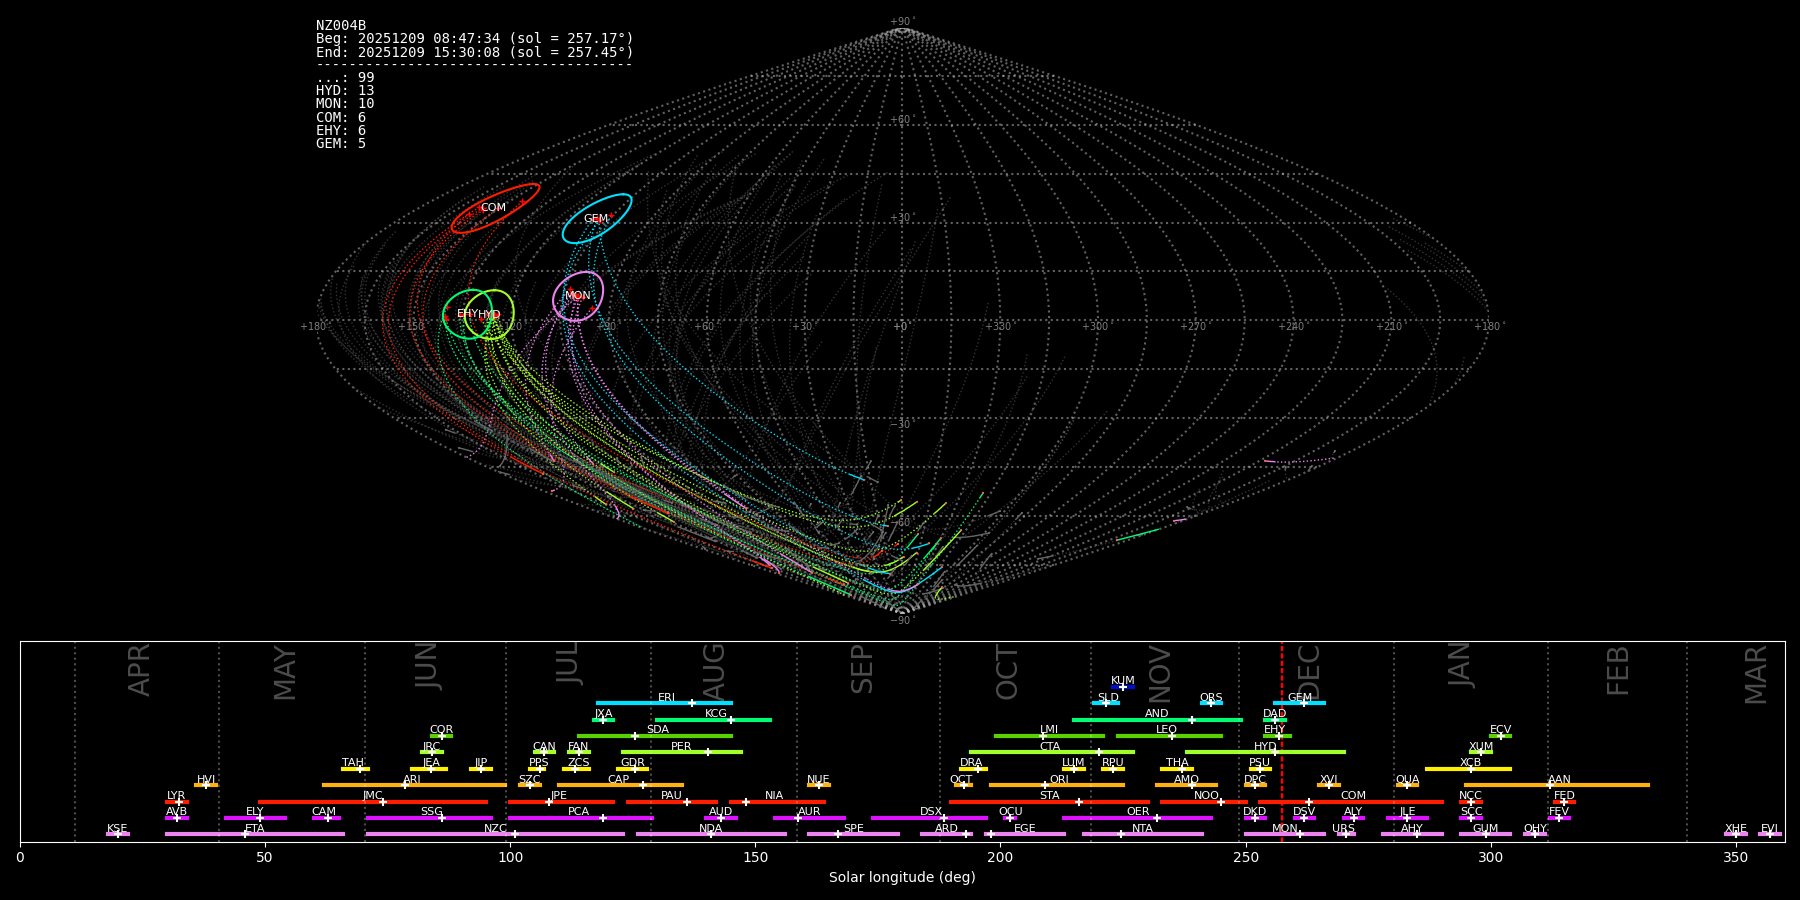Click the 'MON: 10' count in the legend
Viewport: 1800px width, 900px height.
pyautogui.click(x=345, y=104)
